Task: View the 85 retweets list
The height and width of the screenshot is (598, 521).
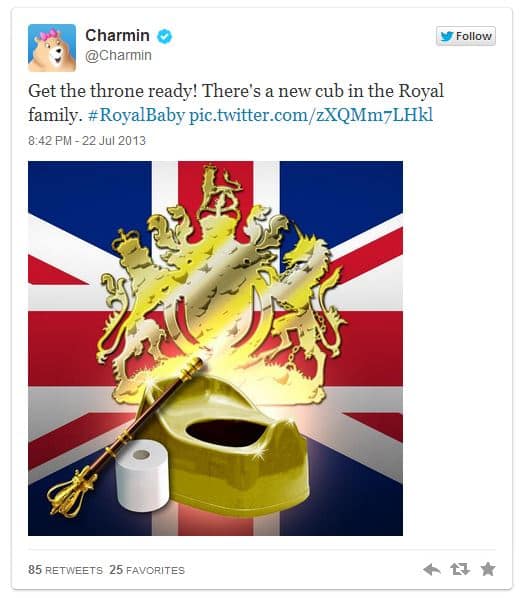Action: pos(65,570)
